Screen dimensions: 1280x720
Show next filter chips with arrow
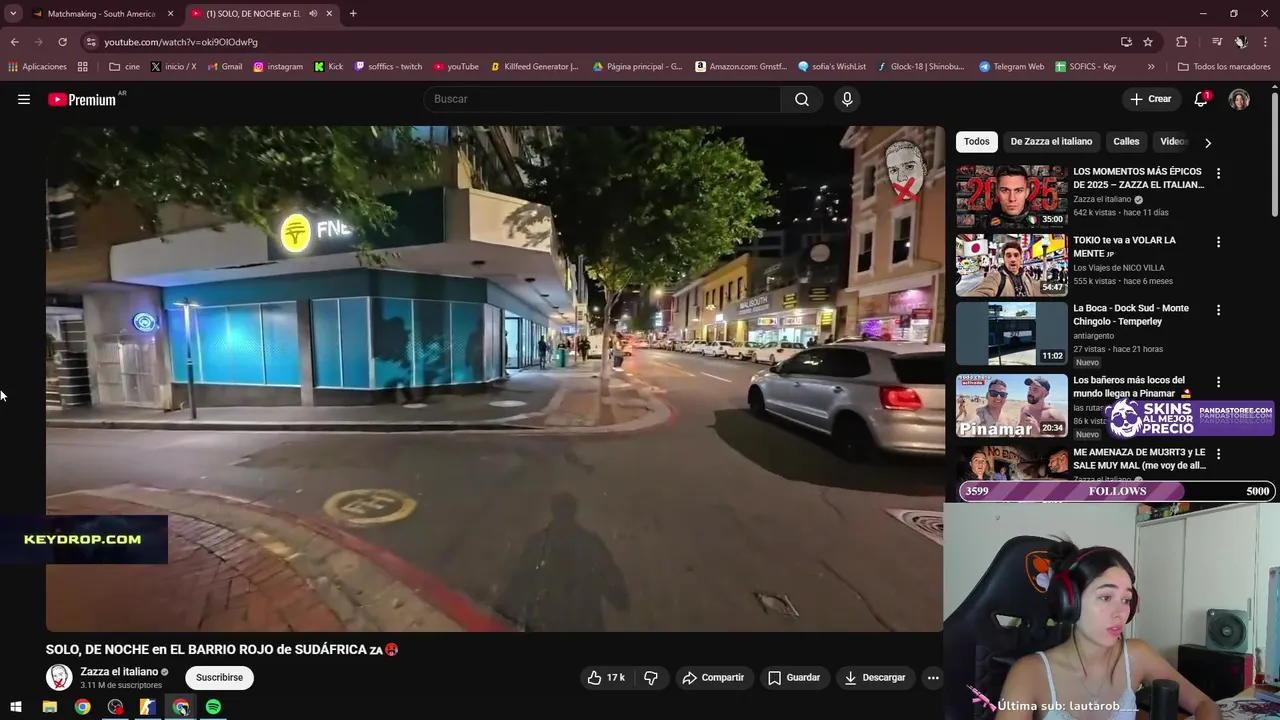(1207, 142)
